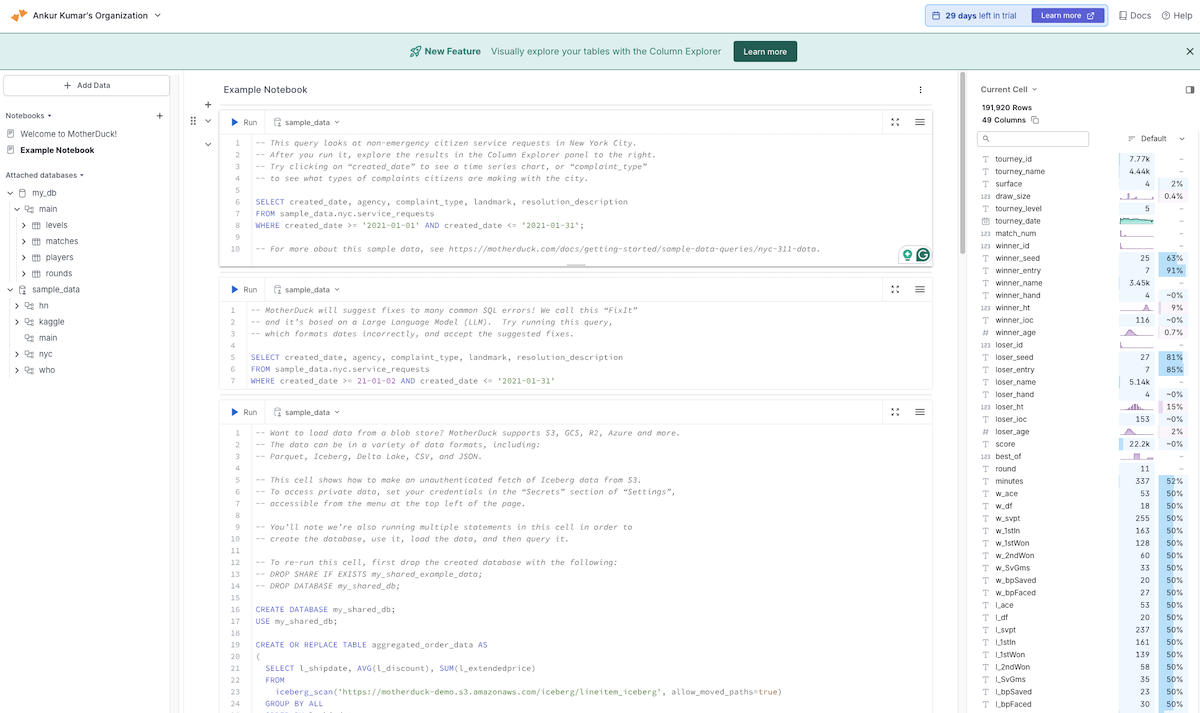Select the Example Notebook entry
Screen dimensions: 1200x713
pos(57,150)
